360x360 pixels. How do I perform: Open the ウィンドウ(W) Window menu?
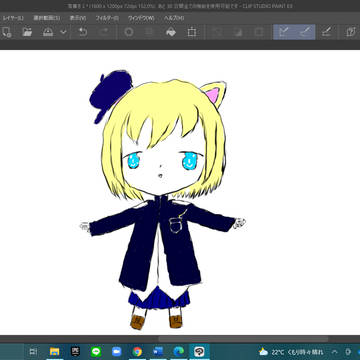point(140,18)
